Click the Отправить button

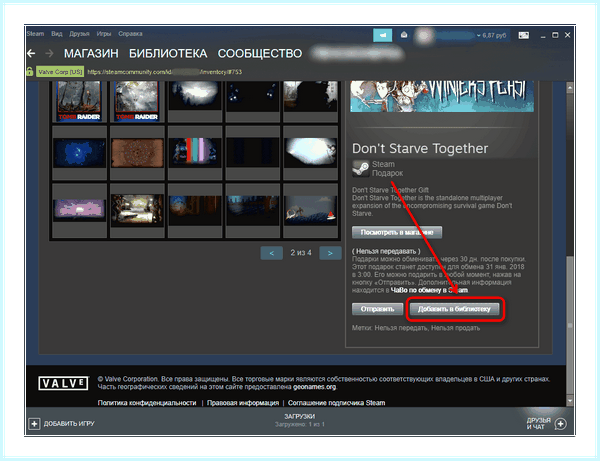[x=377, y=309]
